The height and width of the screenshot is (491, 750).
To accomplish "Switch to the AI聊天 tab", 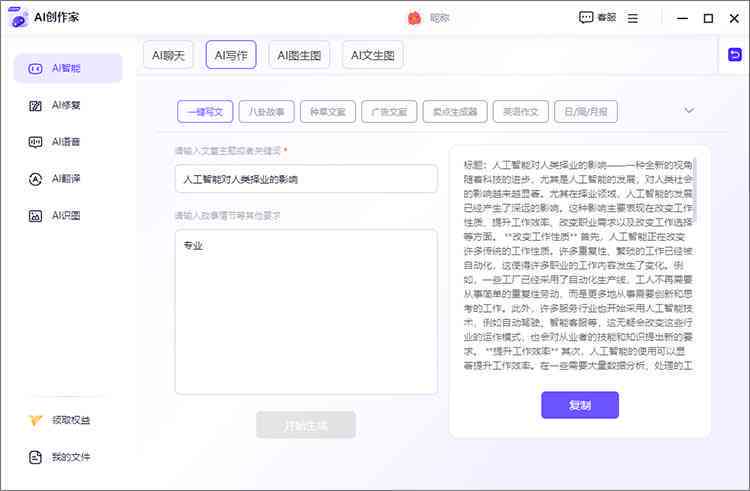I will click(168, 55).
